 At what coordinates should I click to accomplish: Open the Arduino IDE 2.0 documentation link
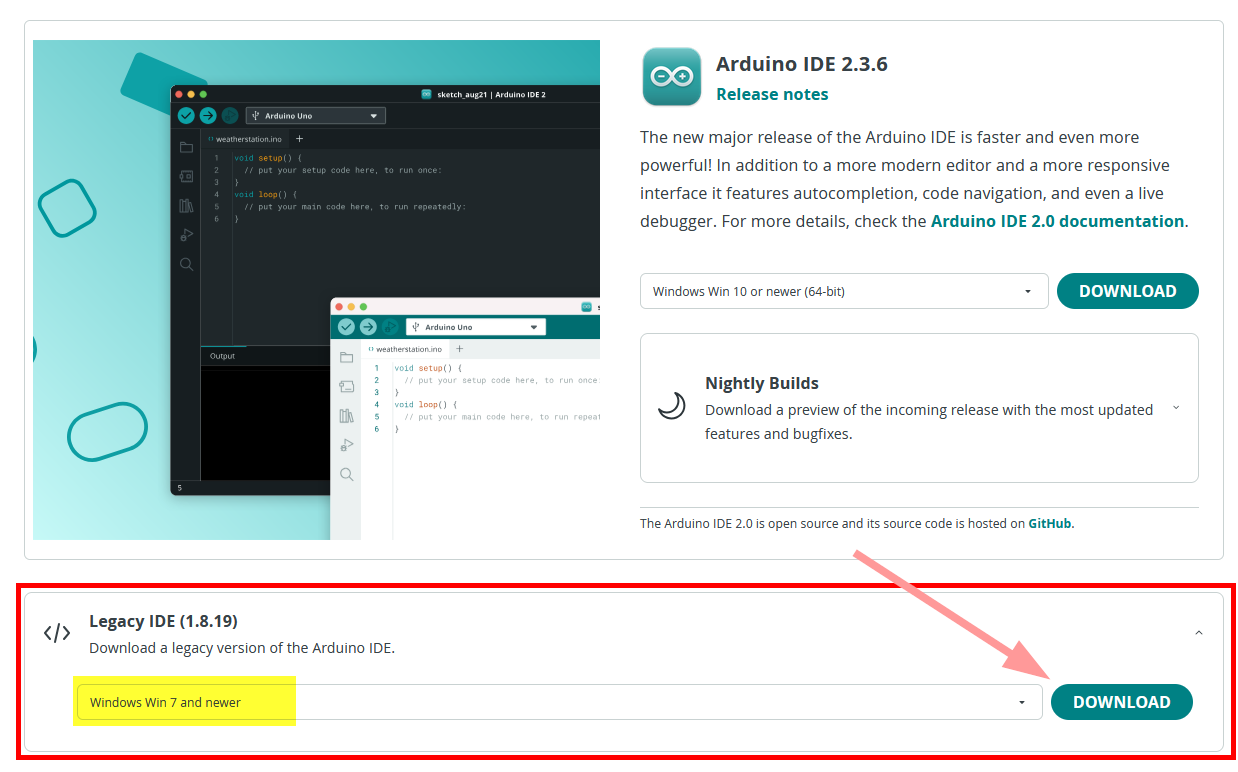[x=1057, y=221]
